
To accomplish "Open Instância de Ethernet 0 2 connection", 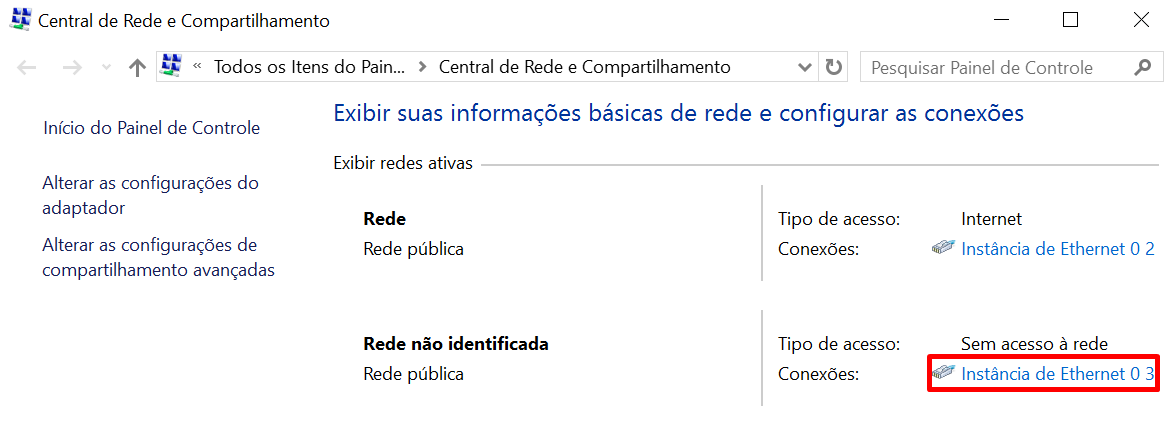I will (1057, 248).
